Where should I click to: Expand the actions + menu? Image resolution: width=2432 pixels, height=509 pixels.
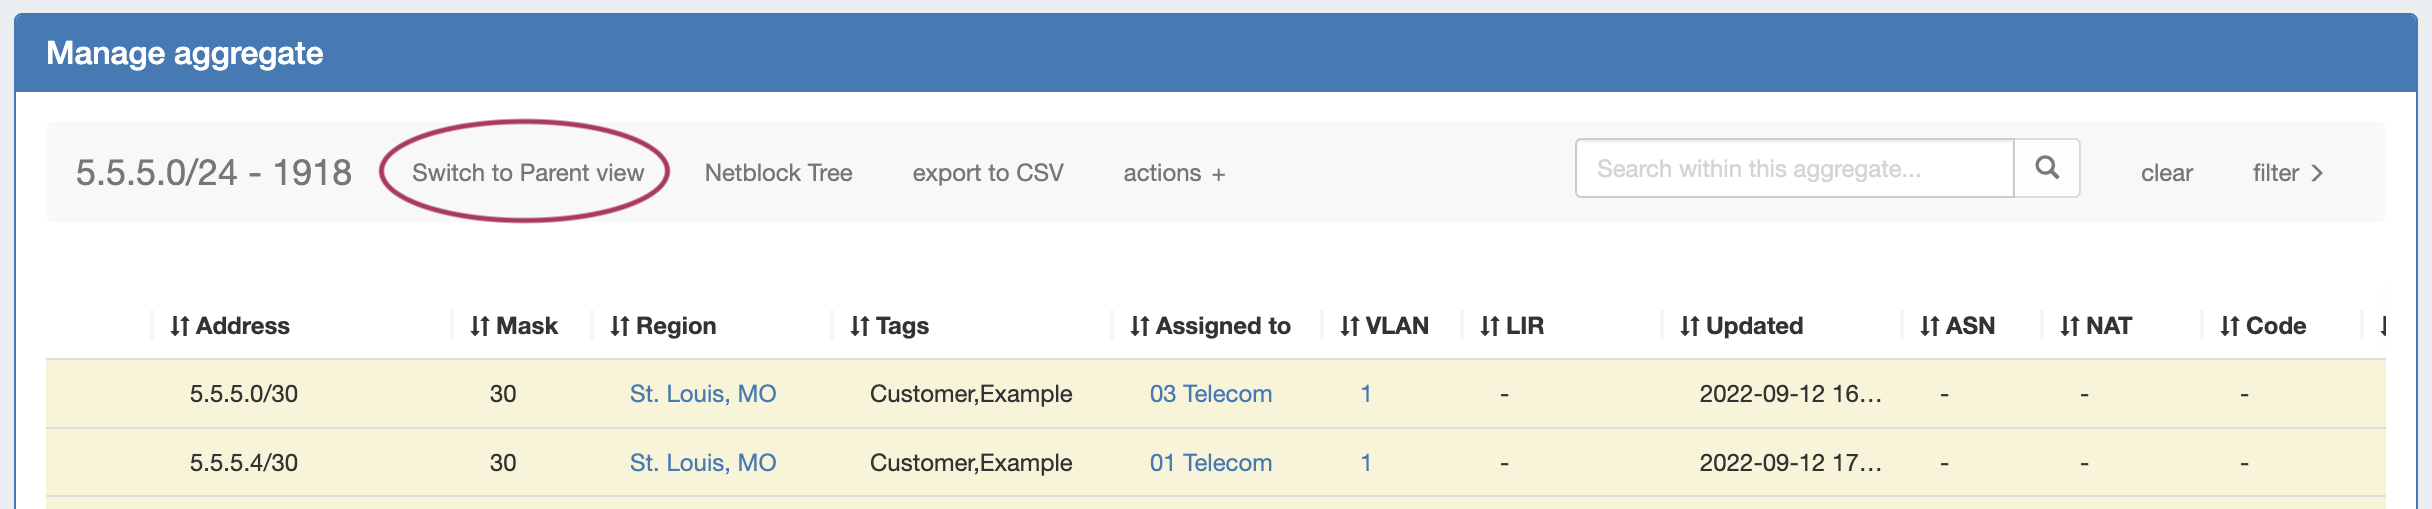(x=1174, y=173)
